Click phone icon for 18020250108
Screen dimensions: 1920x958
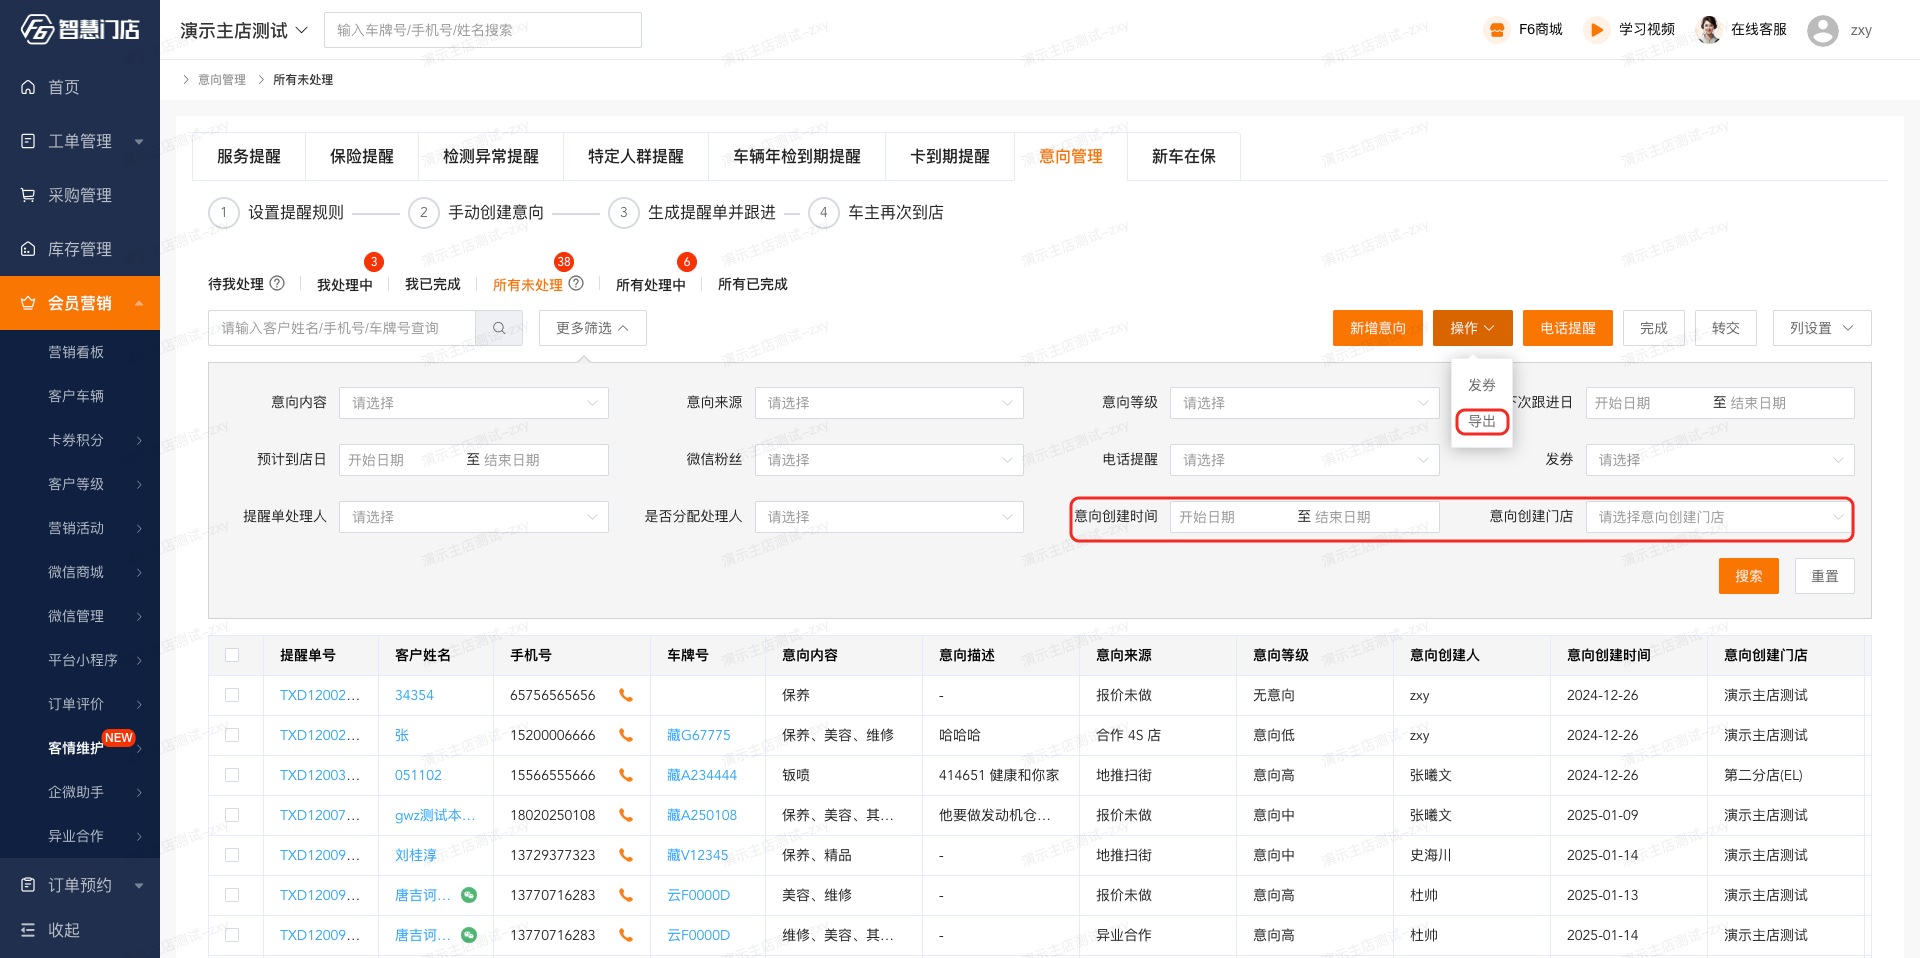coord(626,815)
